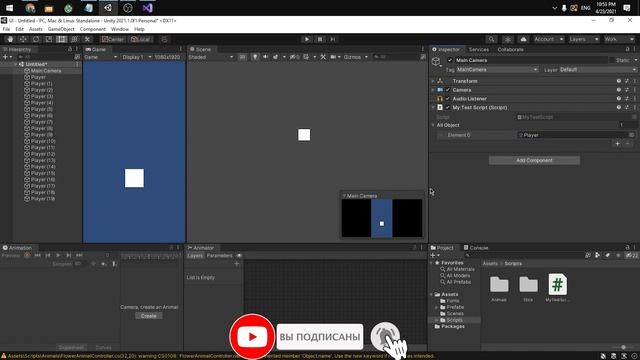The width and height of the screenshot is (640, 360).
Task: Collapse the Untitled scene in Hierarchy
Action: (x=16, y=64)
